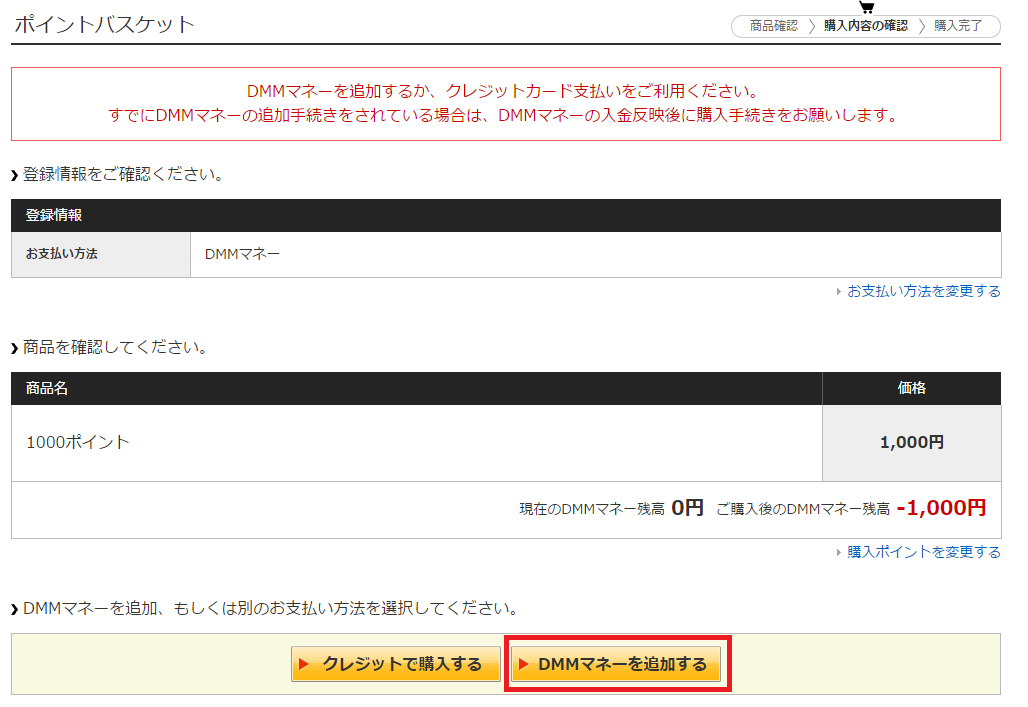Click the red DMMマネー warning message box
The image size is (1028, 707).
(x=505, y=104)
